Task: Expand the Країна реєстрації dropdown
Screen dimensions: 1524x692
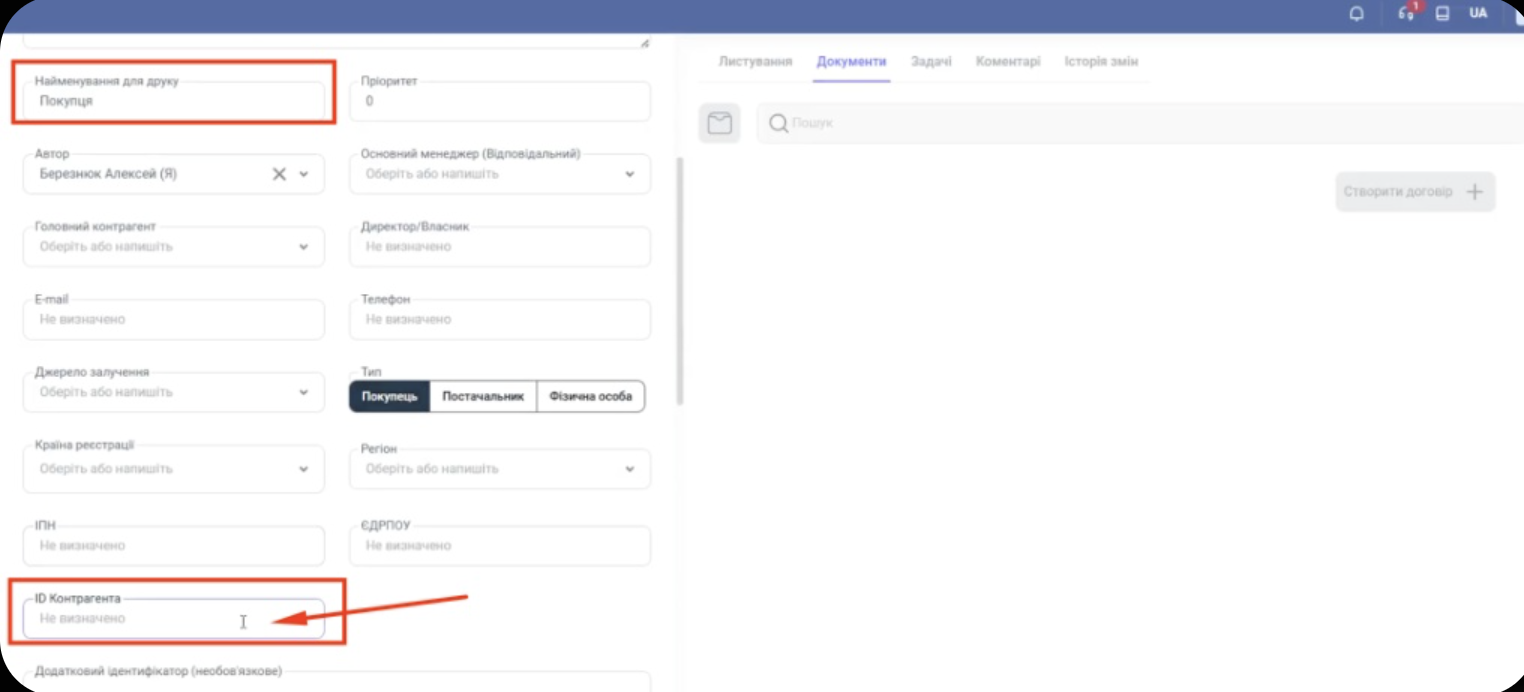Action: coord(304,469)
